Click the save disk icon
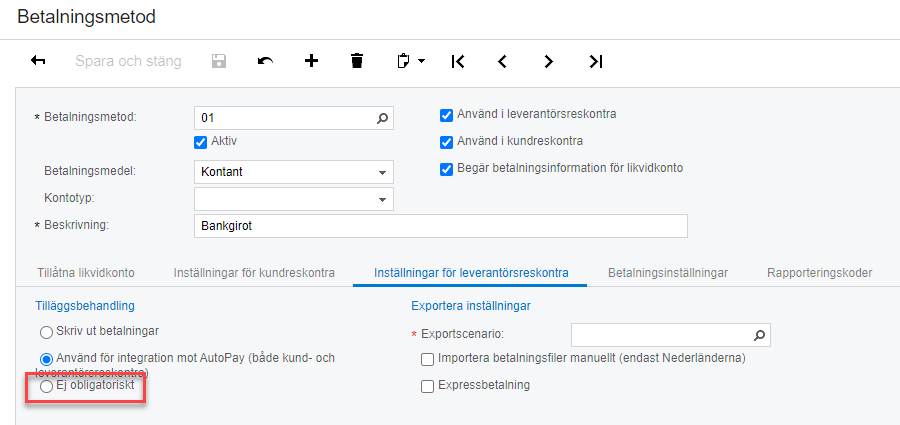The height and width of the screenshot is (425, 900). tap(219, 61)
